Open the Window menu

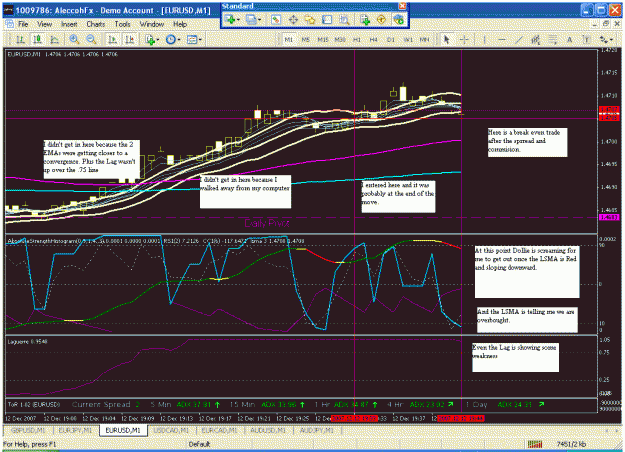151,24
